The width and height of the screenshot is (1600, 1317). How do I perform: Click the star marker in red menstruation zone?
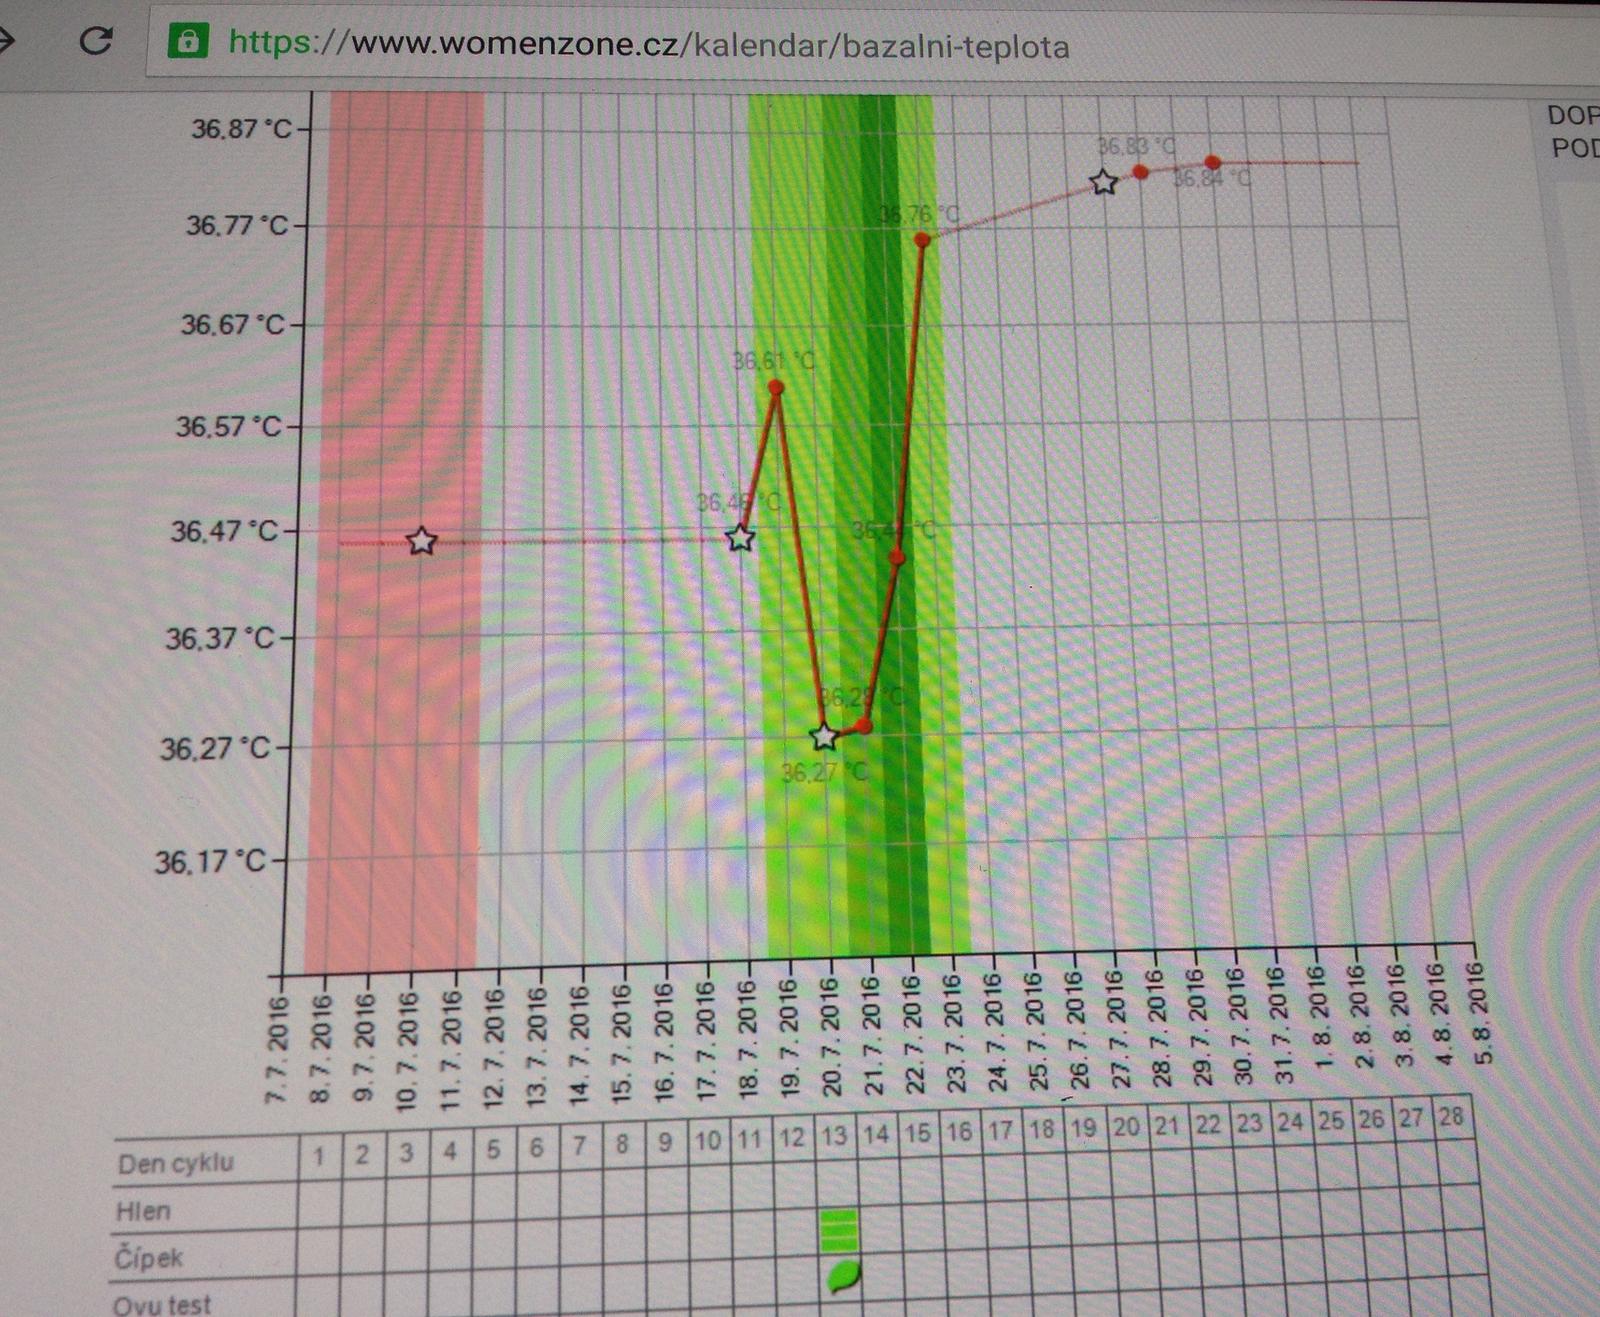click(x=422, y=541)
